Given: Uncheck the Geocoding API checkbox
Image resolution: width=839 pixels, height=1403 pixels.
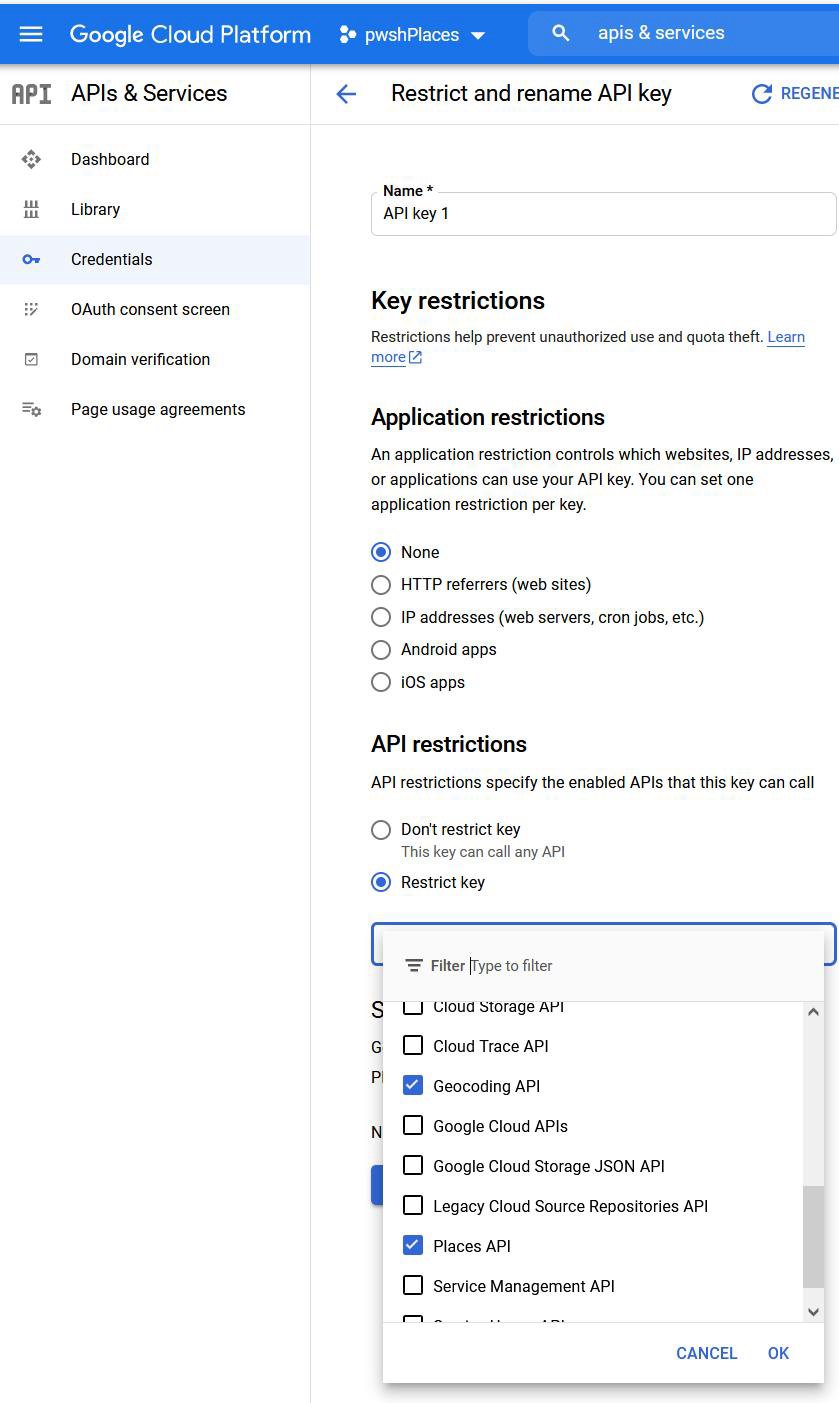Looking at the screenshot, I should point(413,1086).
